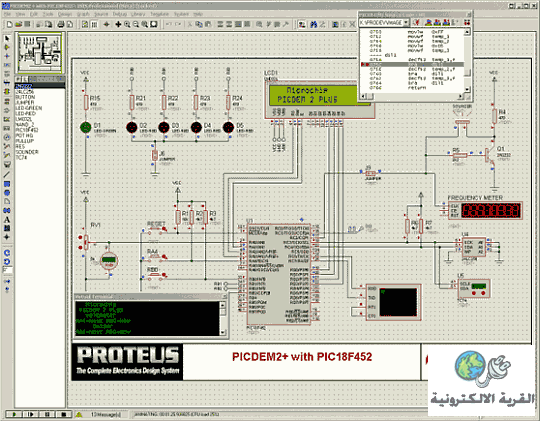Viewport: 540px width, 421px height.
Task: Select the 2D graphics marker tool
Action: [x=7, y=237]
